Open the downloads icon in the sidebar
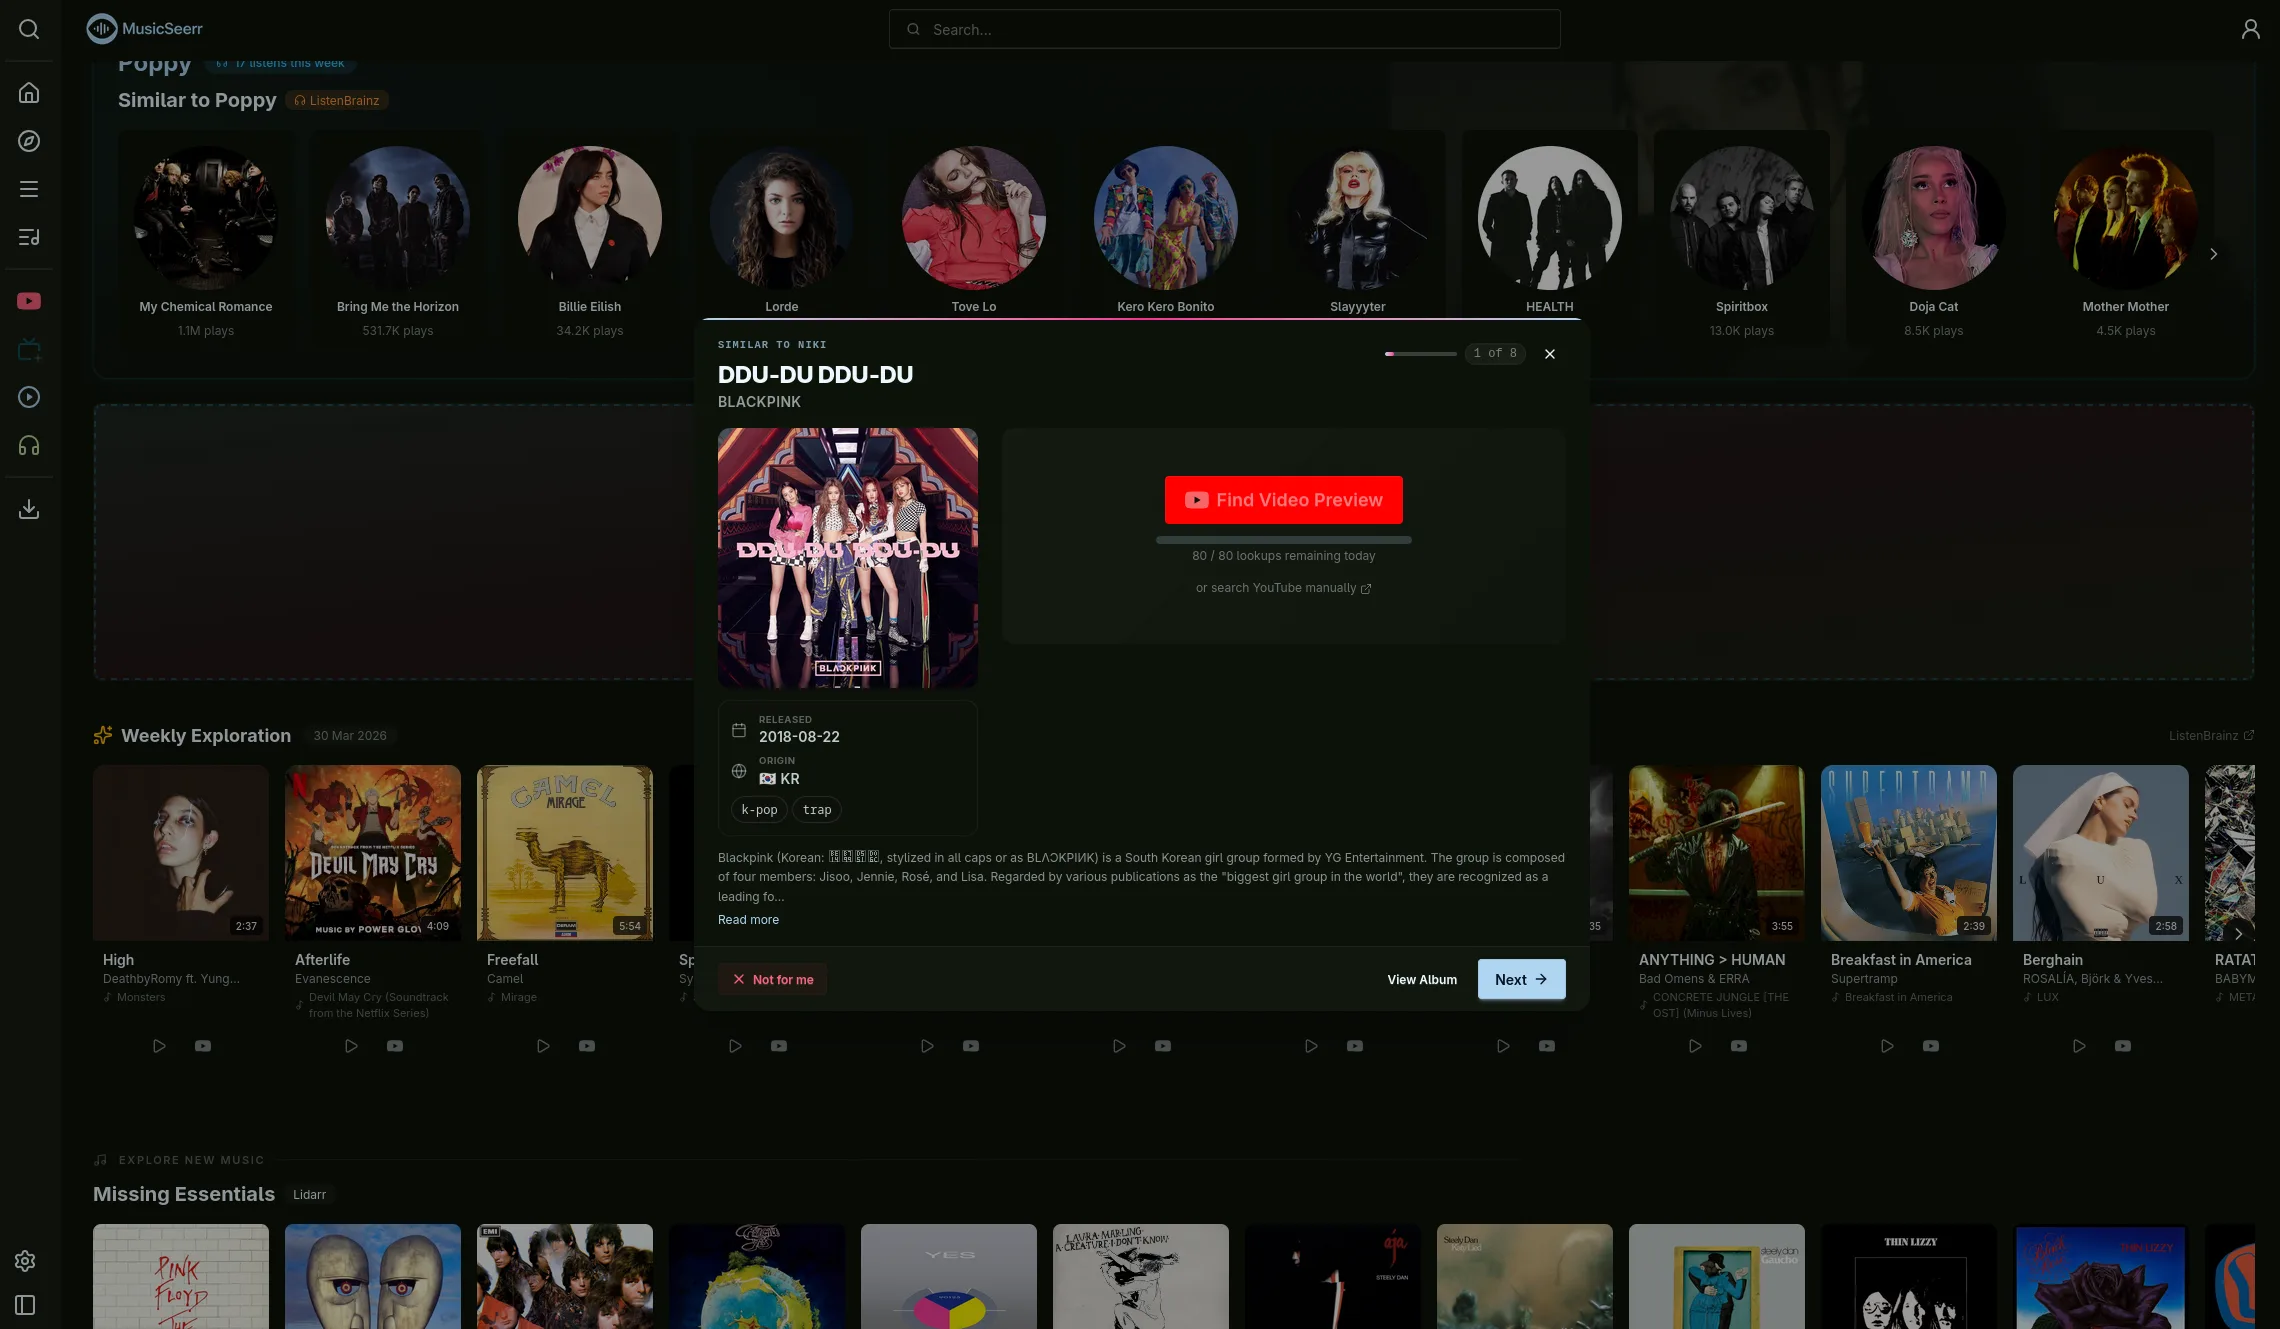2280x1329 pixels. [28, 509]
